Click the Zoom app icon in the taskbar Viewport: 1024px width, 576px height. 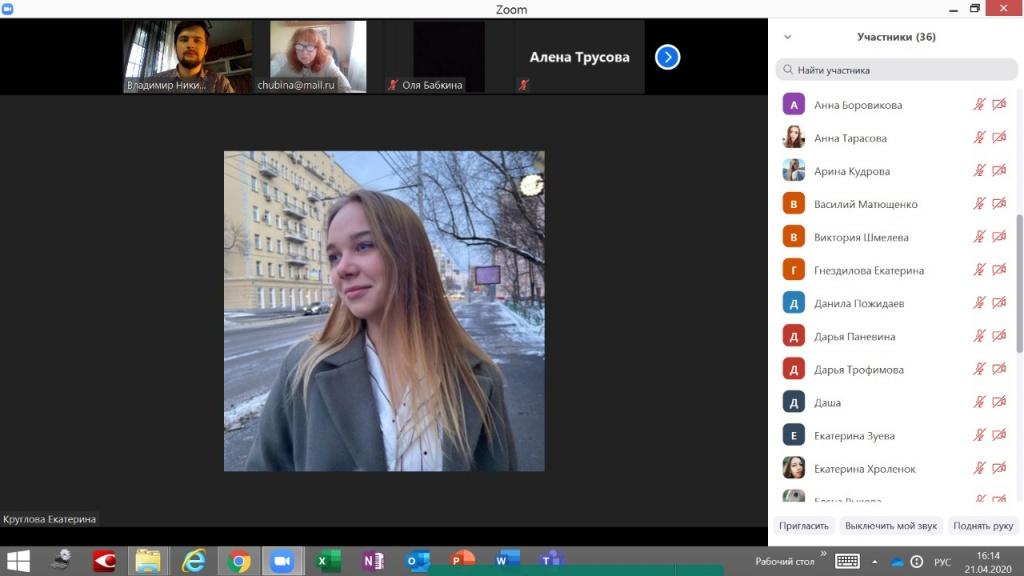coord(282,561)
